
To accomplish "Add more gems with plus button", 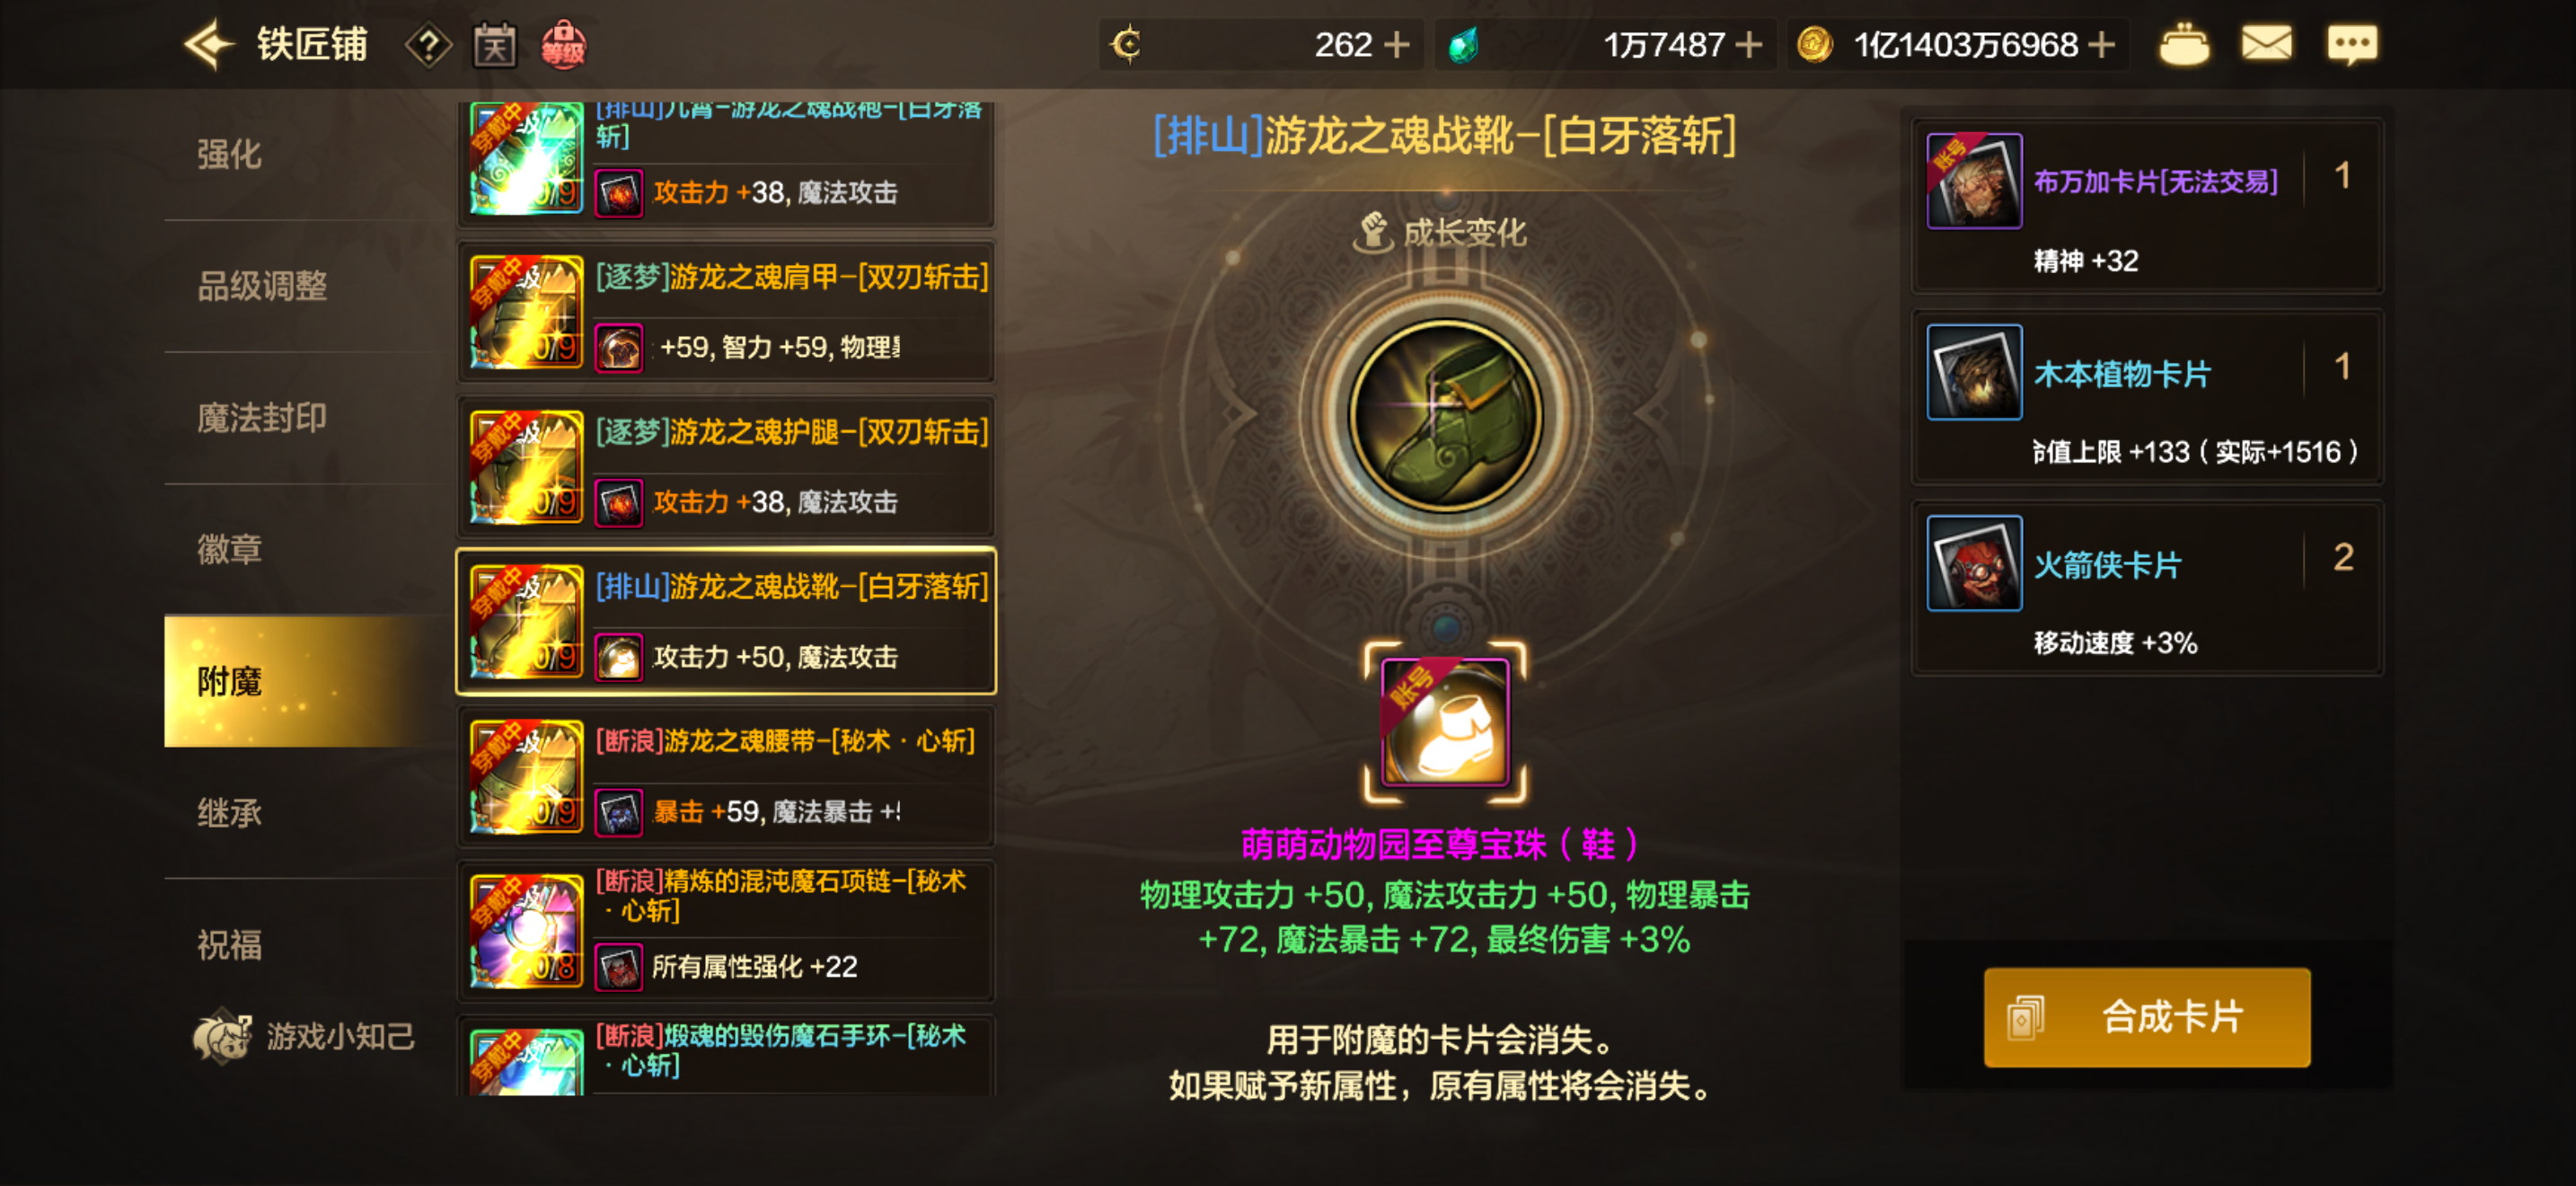I will pos(1748,45).
